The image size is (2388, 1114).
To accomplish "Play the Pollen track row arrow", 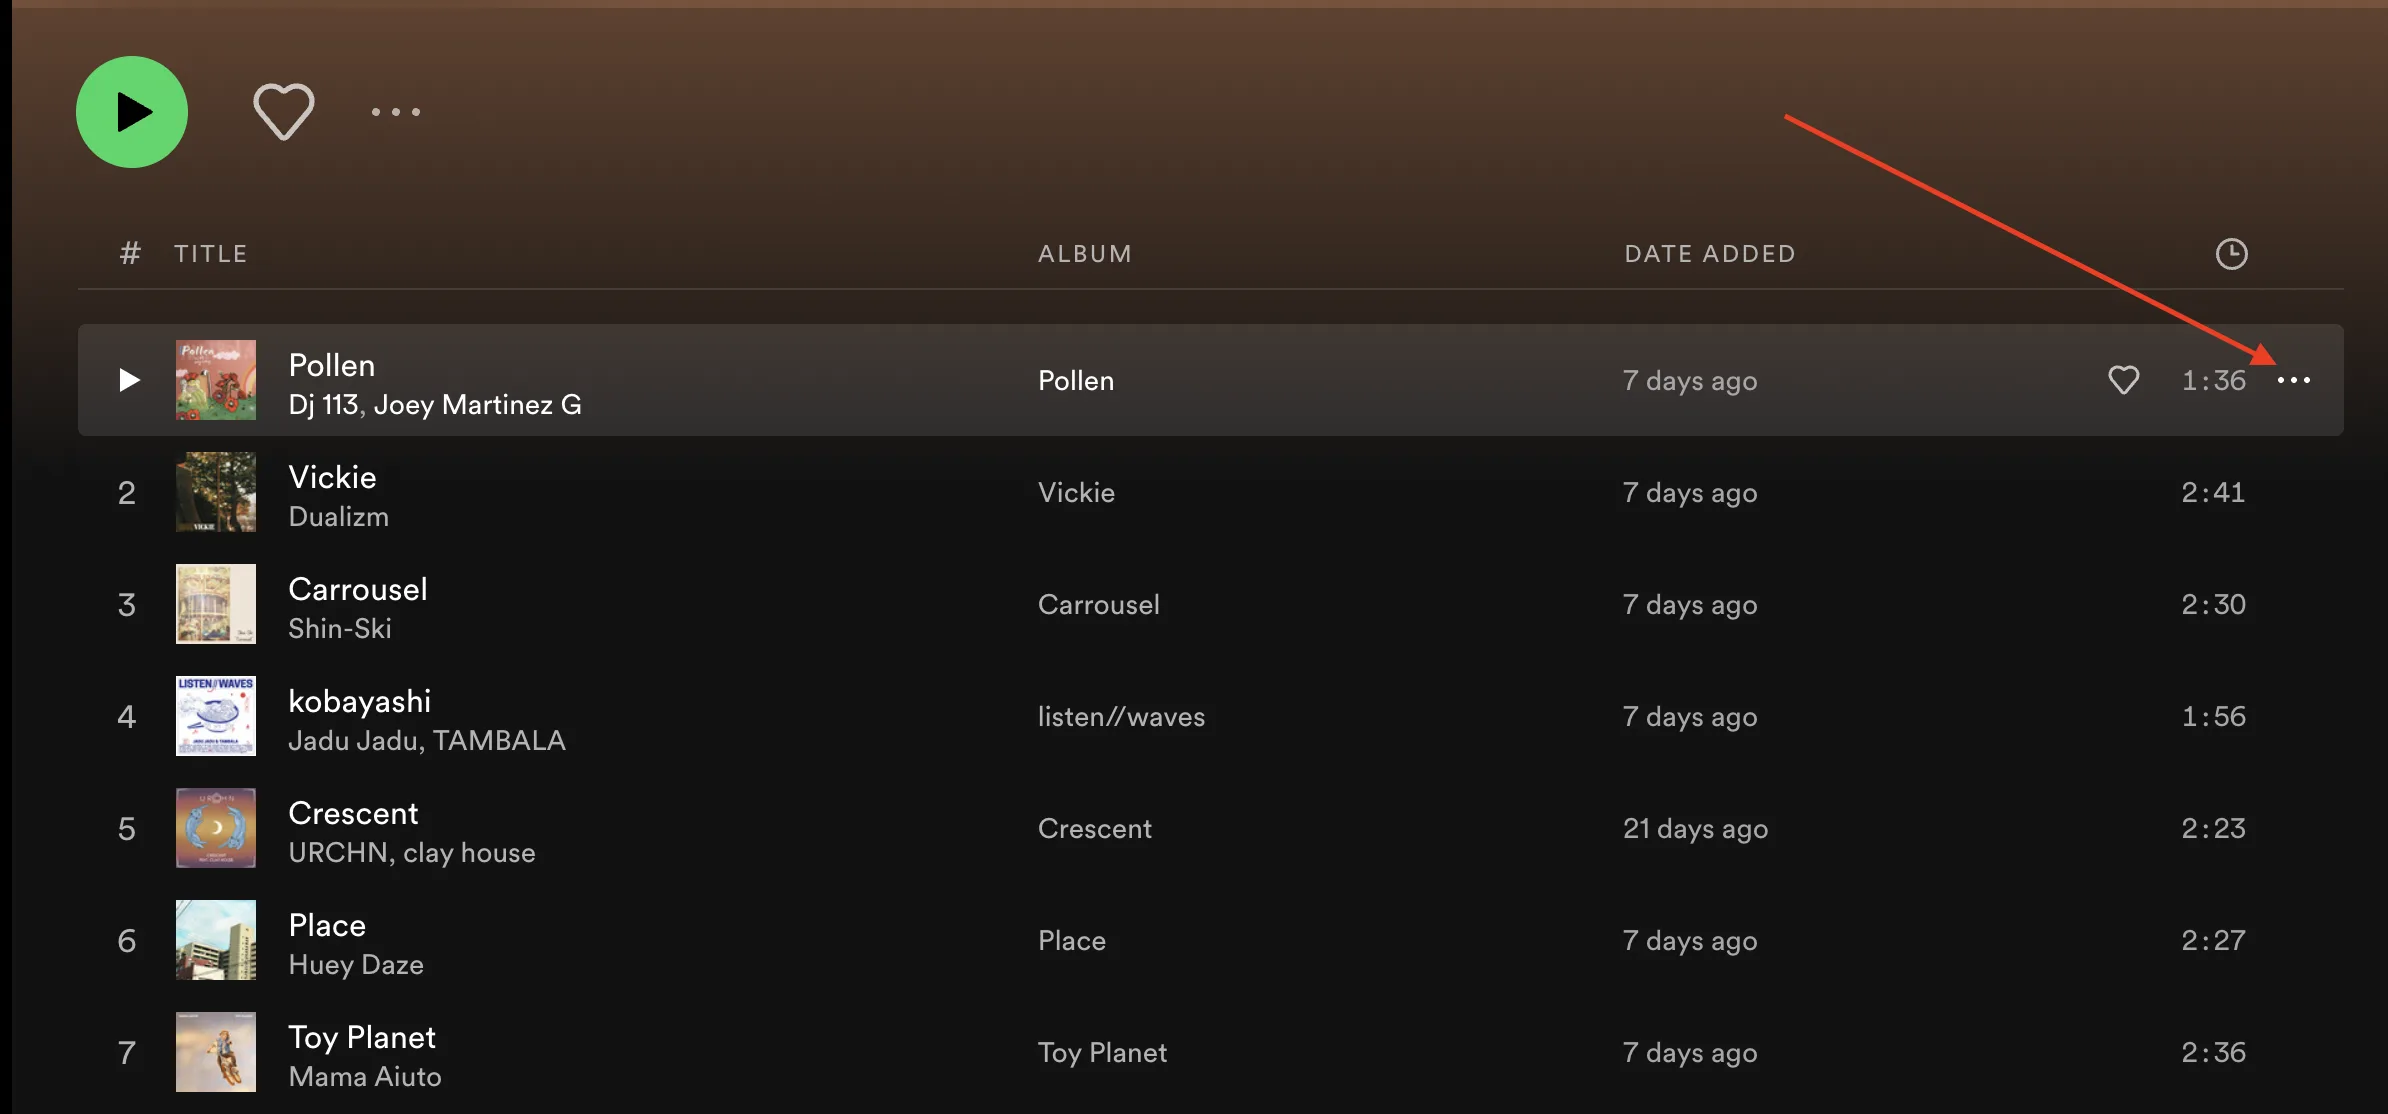I will point(129,380).
